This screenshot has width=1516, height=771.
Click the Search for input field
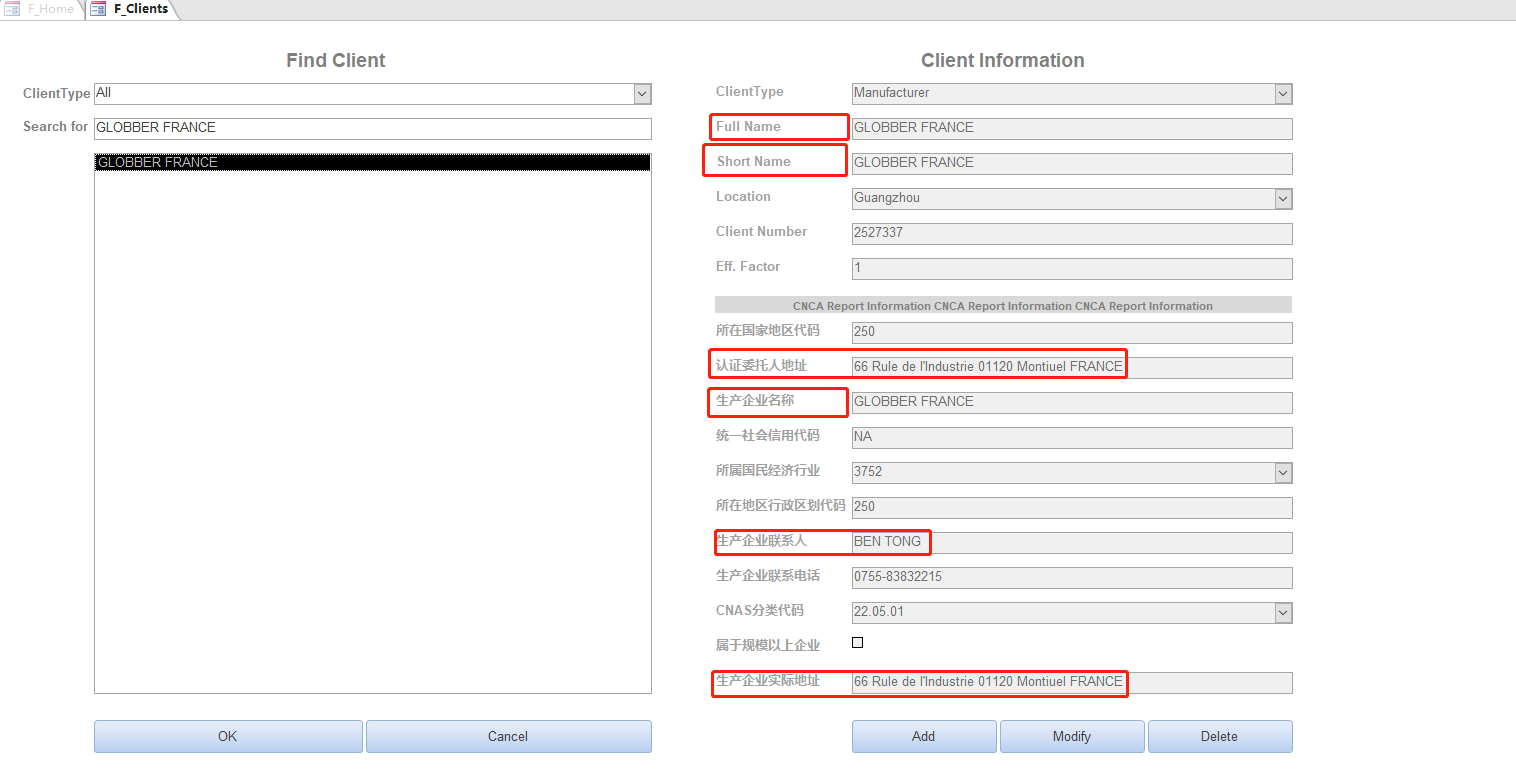[x=372, y=128]
